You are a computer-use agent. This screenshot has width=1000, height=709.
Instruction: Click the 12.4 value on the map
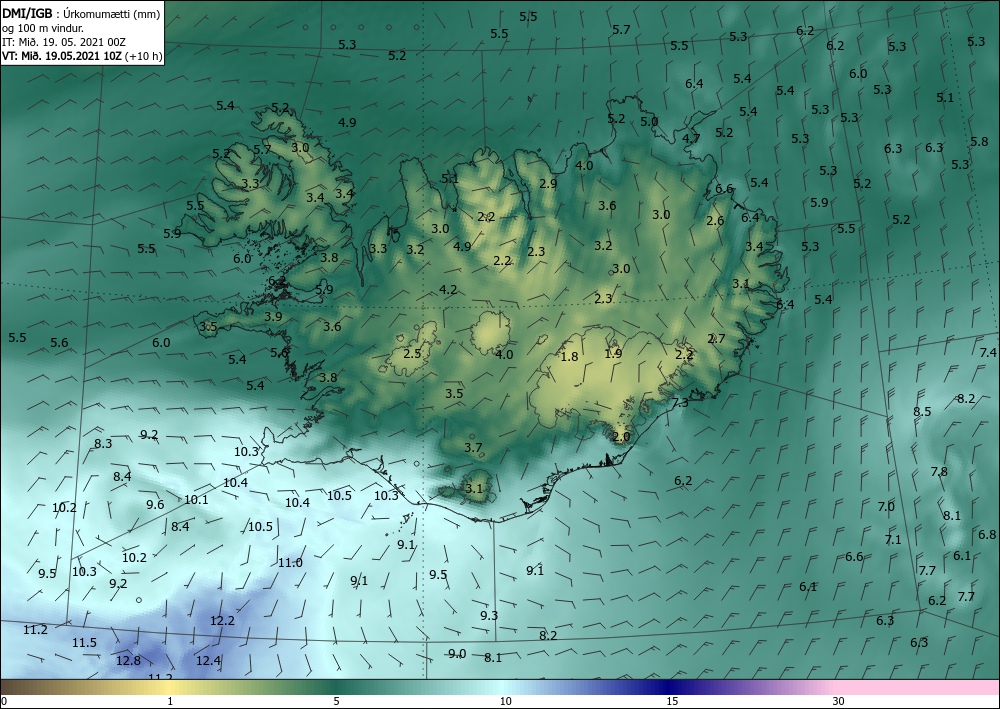pyautogui.click(x=208, y=661)
